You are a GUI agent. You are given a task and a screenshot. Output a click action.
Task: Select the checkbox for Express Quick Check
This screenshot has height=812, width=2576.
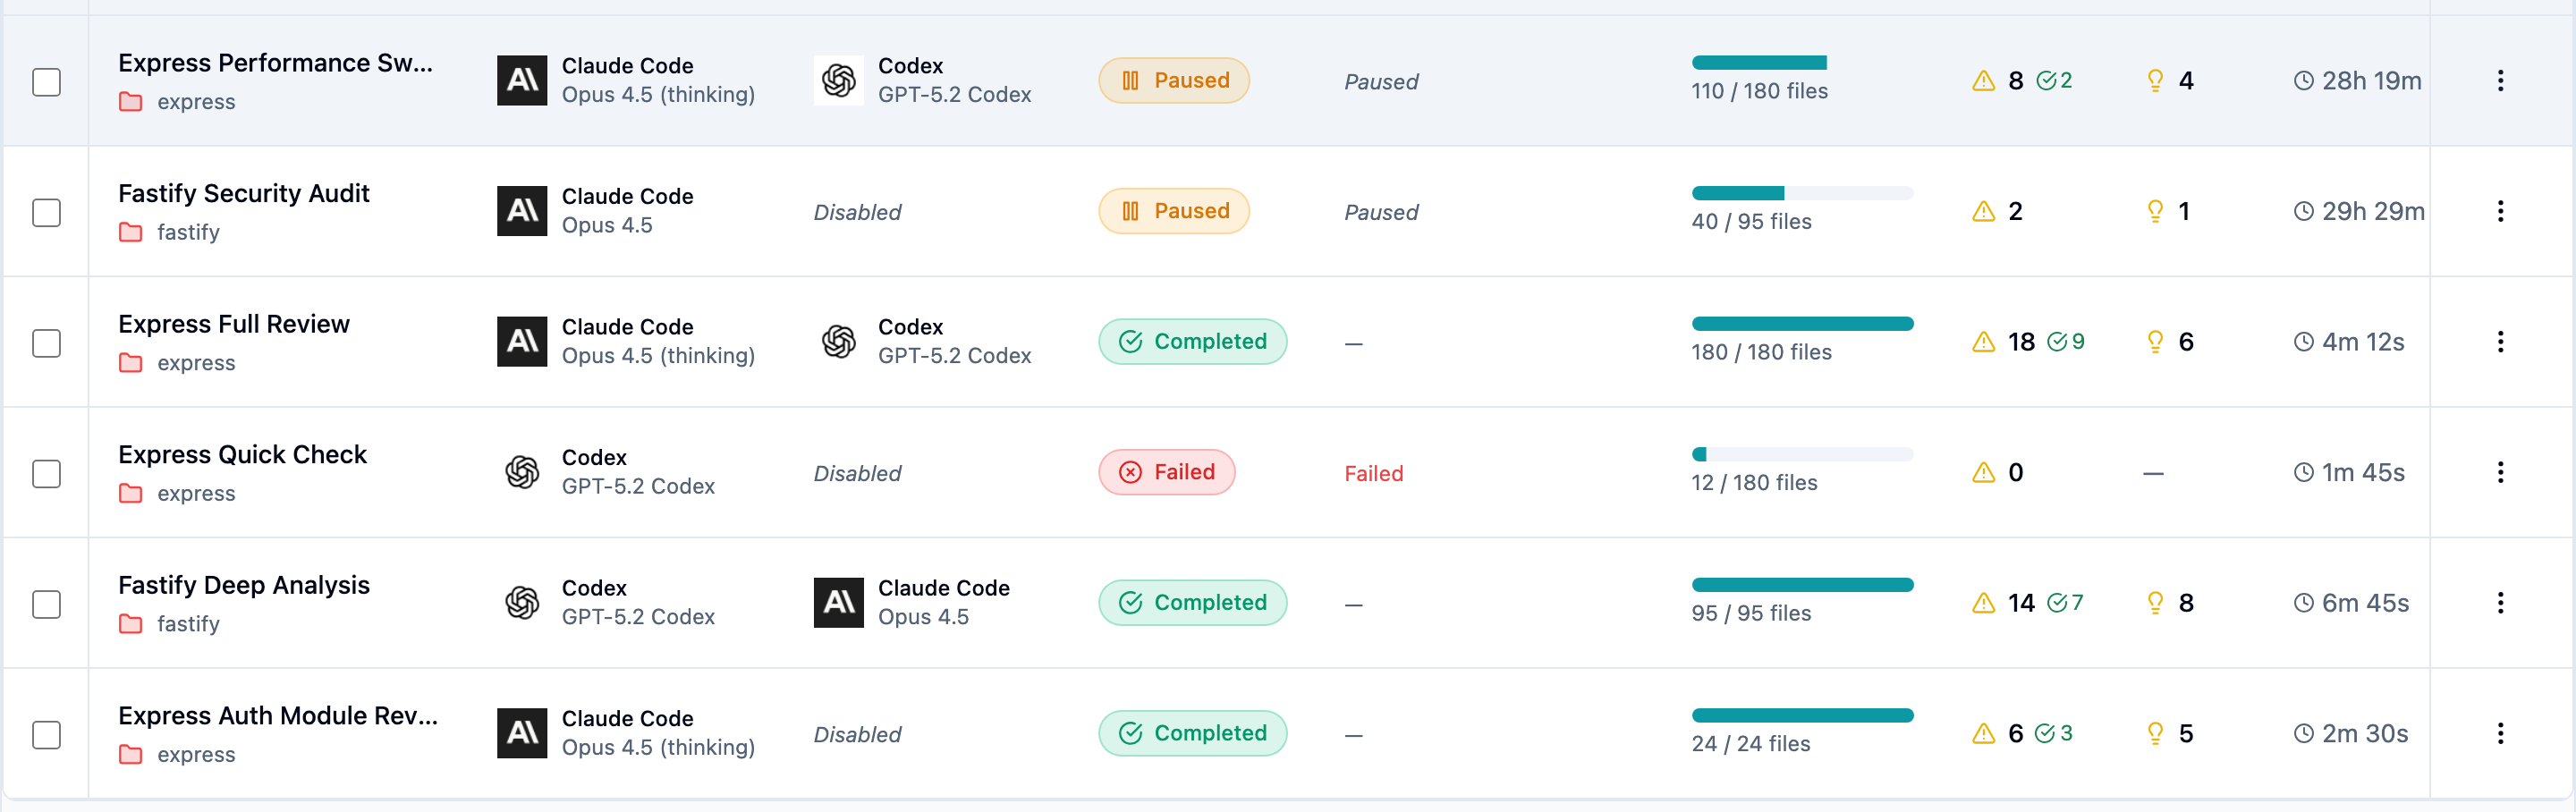pyautogui.click(x=47, y=473)
